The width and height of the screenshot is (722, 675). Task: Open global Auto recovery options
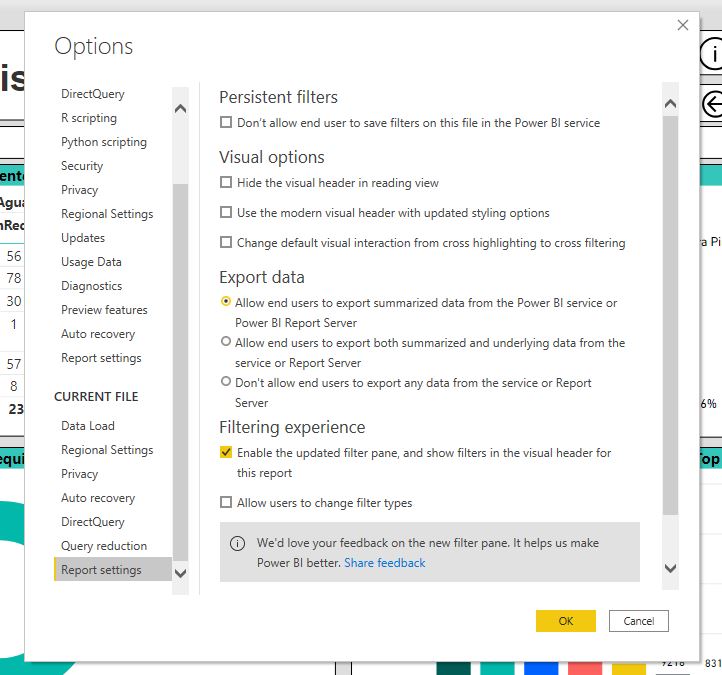[x=98, y=333]
